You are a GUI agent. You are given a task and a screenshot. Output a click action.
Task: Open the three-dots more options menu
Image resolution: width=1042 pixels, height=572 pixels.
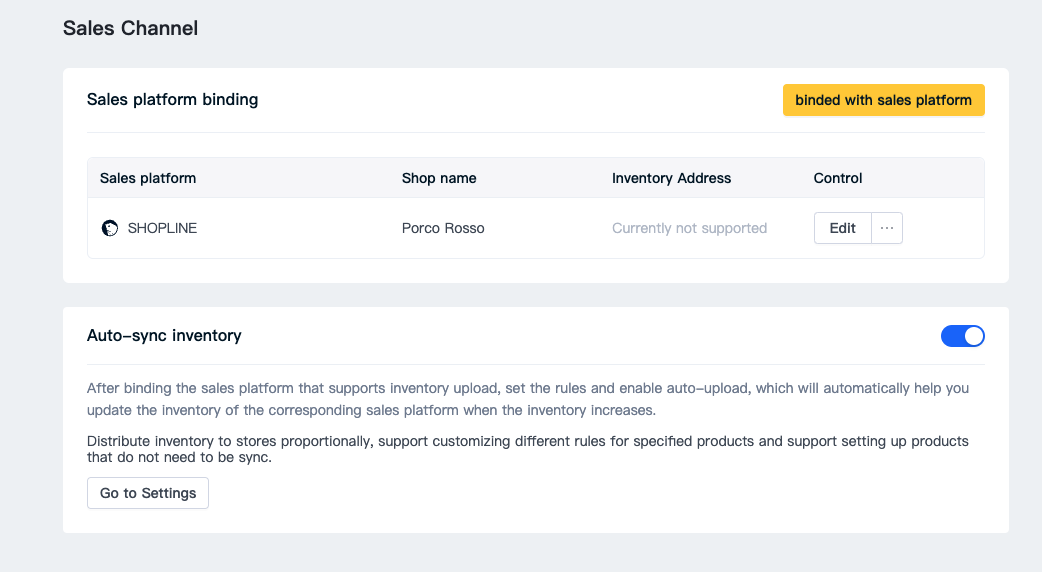point(887,228)
